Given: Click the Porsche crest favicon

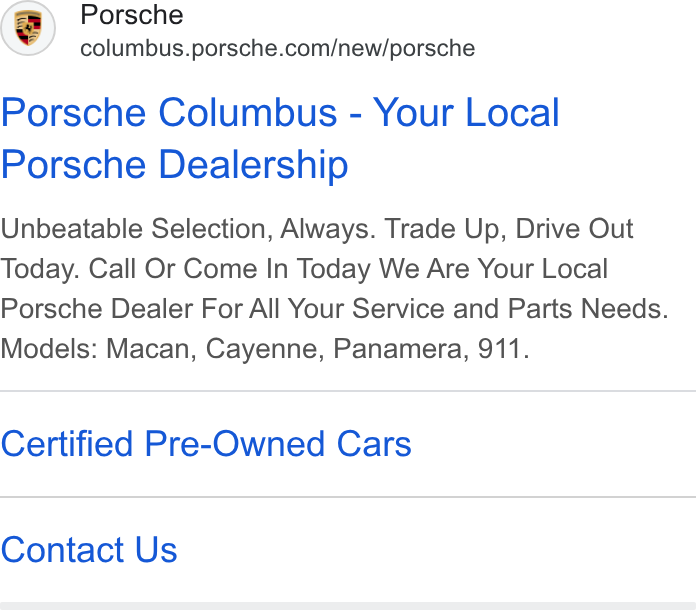Looking at the screenshot, I should click(28, 28).
